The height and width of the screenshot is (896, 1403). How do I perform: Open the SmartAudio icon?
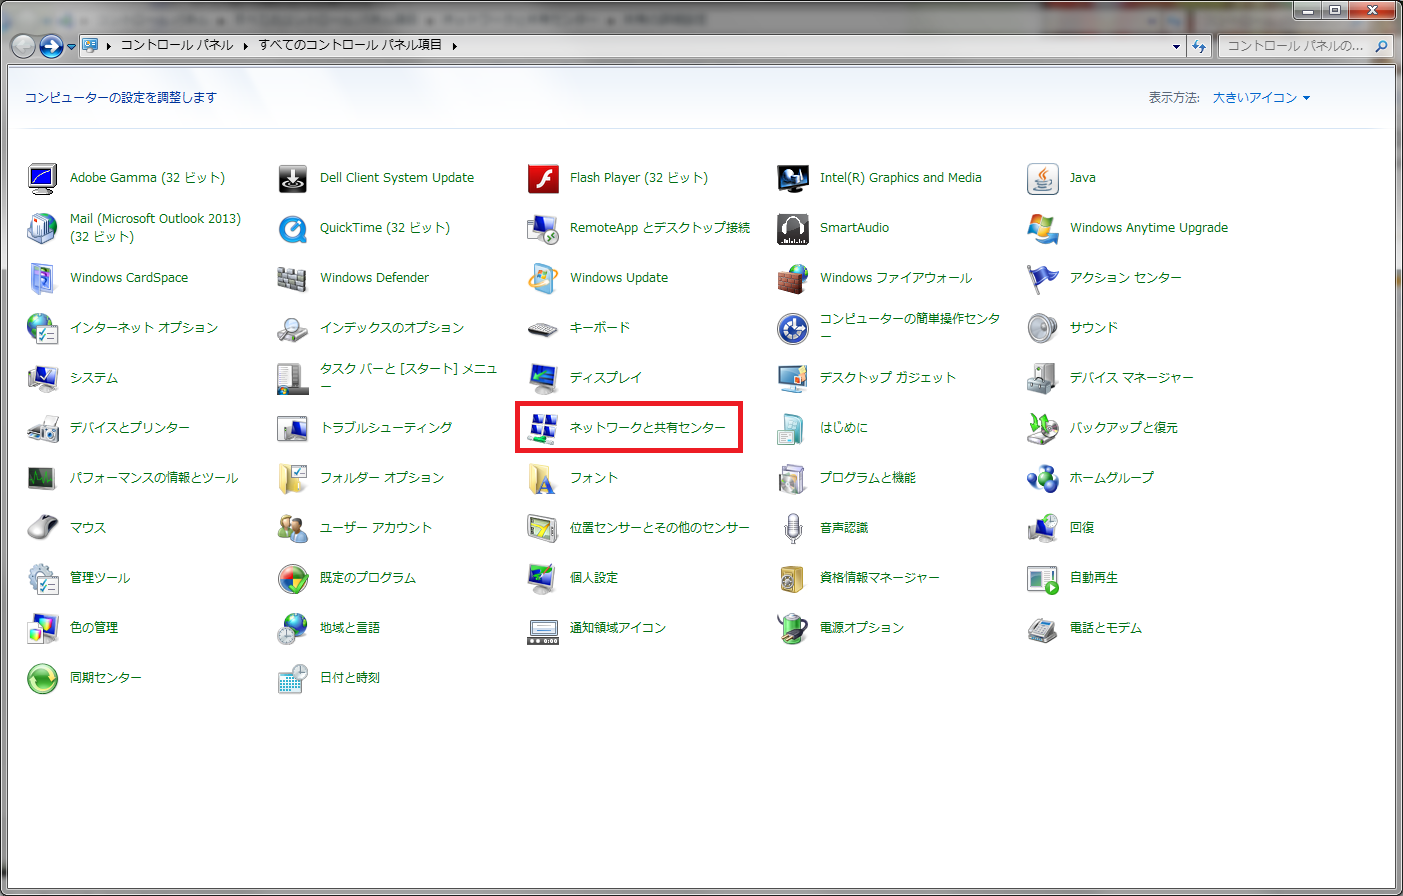793,229
